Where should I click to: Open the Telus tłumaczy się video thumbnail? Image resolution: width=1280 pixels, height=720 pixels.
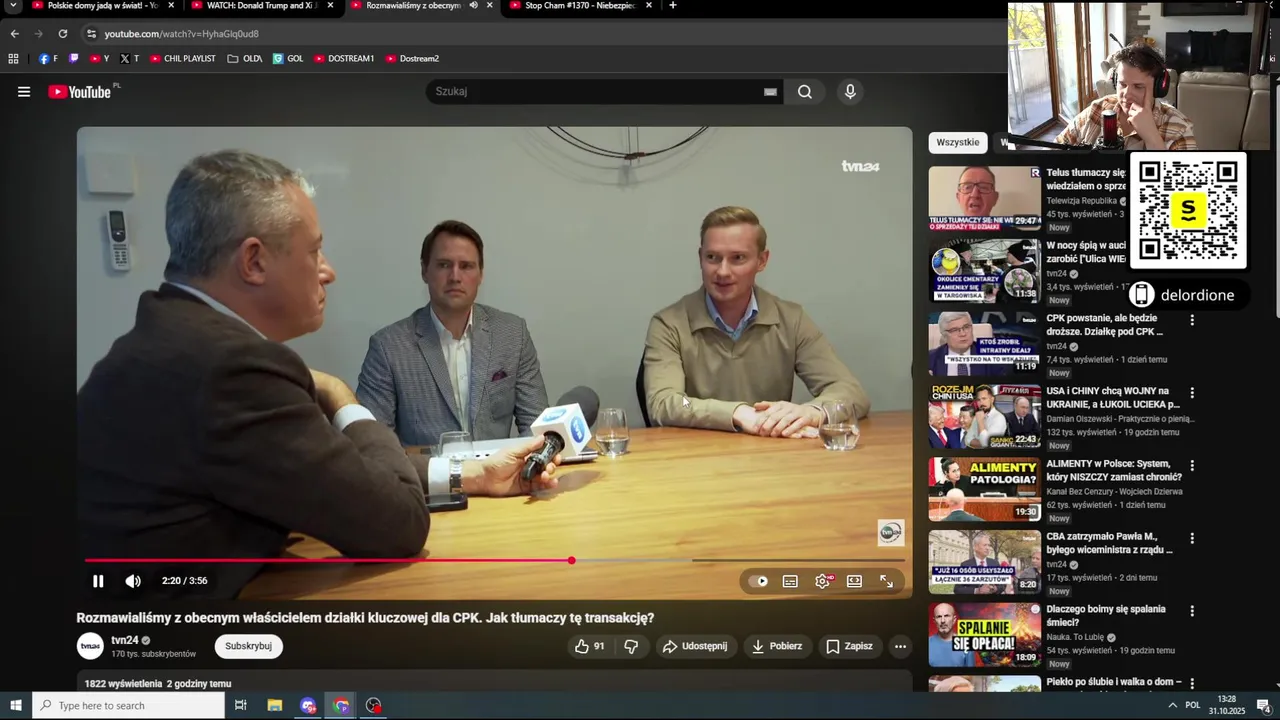point(984,198)
